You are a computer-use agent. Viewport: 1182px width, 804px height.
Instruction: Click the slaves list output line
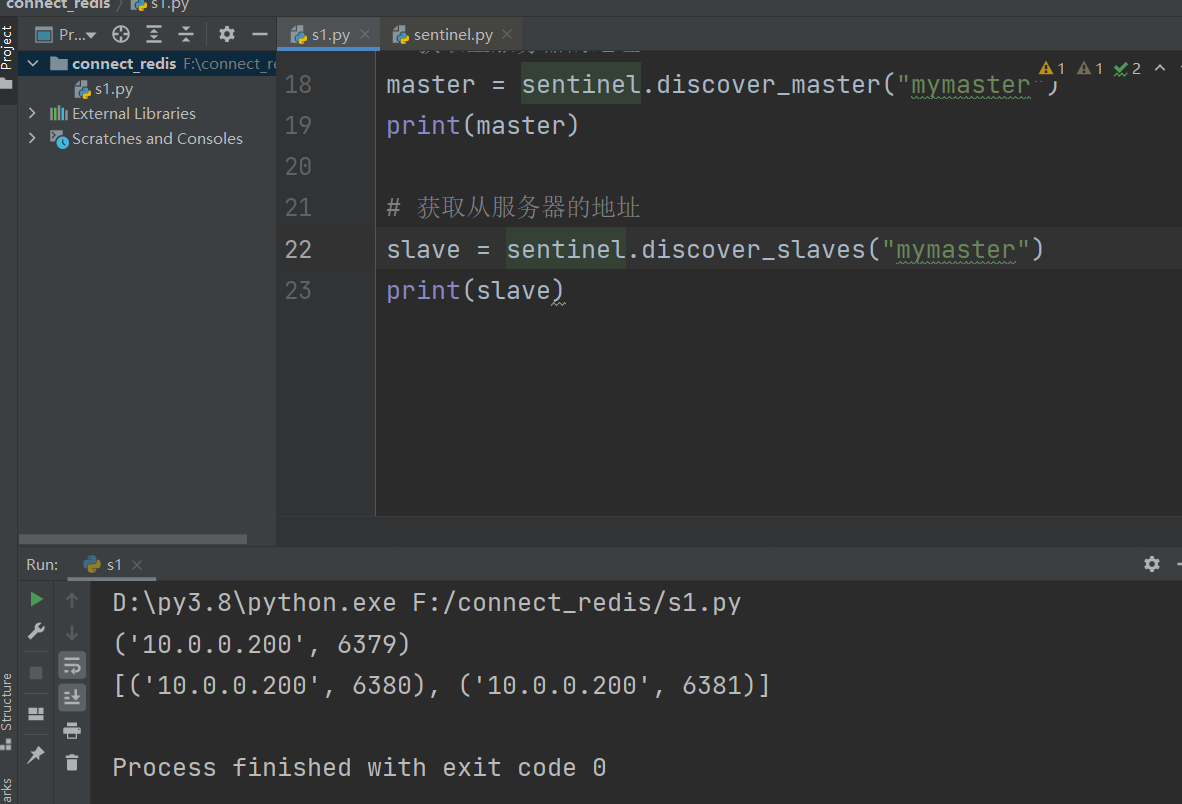point(442,685)
